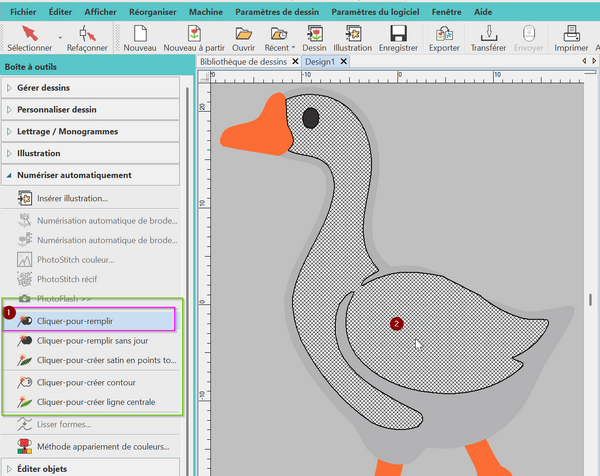This screenshot has height=476, width=600.
Task: Create a new design with Nouveau
Action: pos(140,37)
